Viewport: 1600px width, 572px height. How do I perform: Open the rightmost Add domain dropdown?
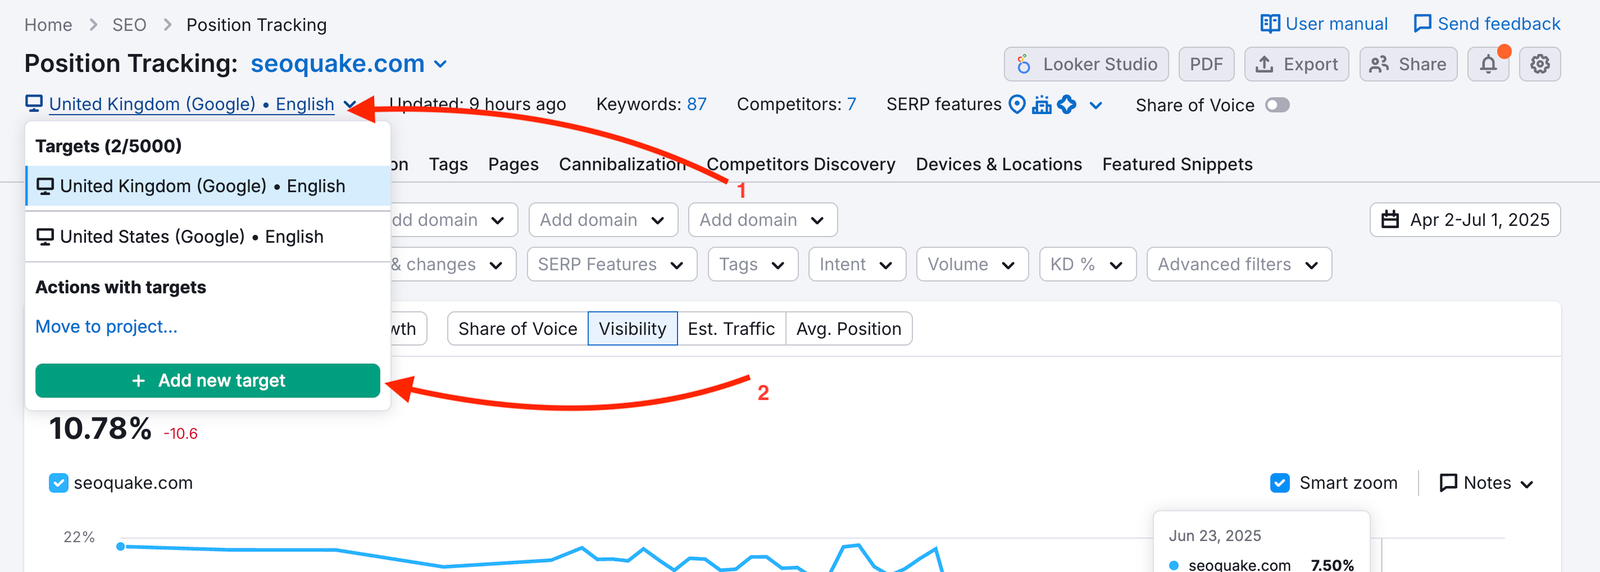tap(763, 220)
